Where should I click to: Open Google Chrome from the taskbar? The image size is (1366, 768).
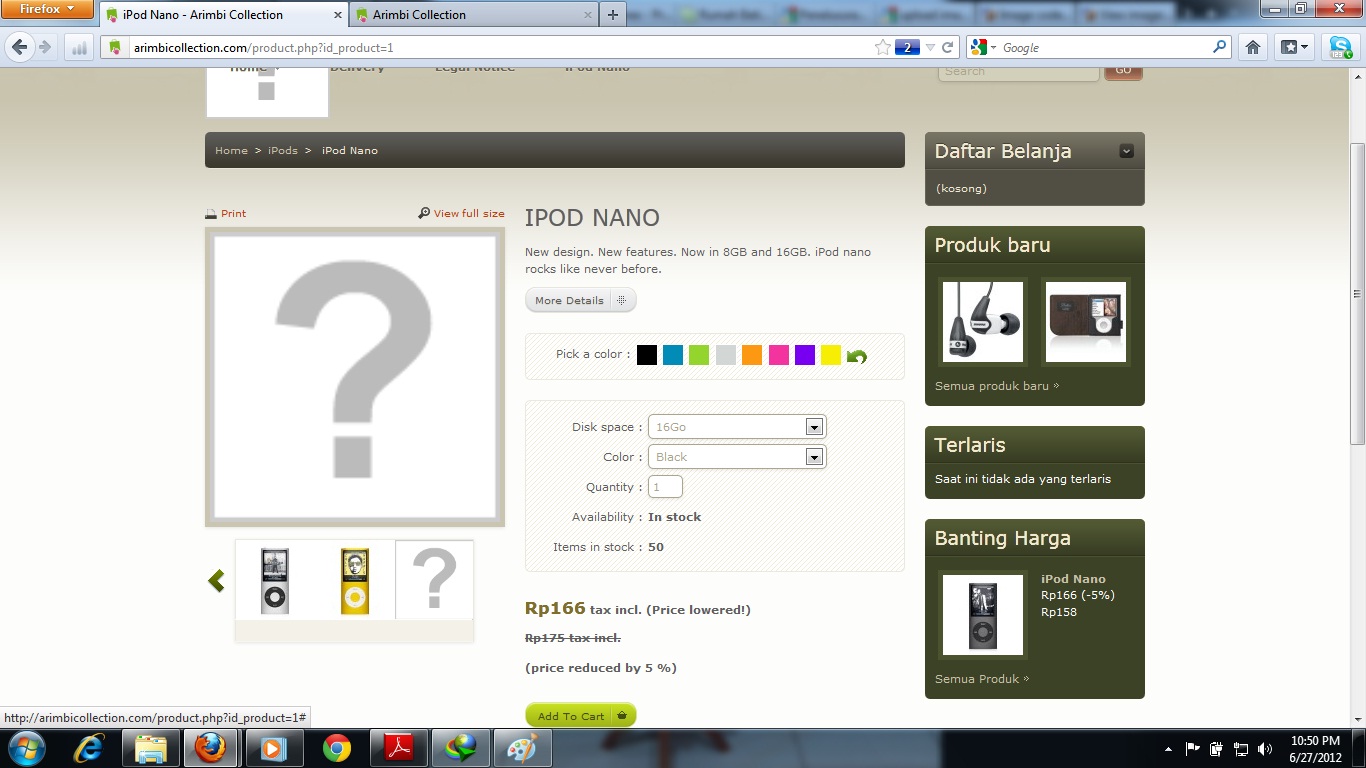tap(337, 748)
